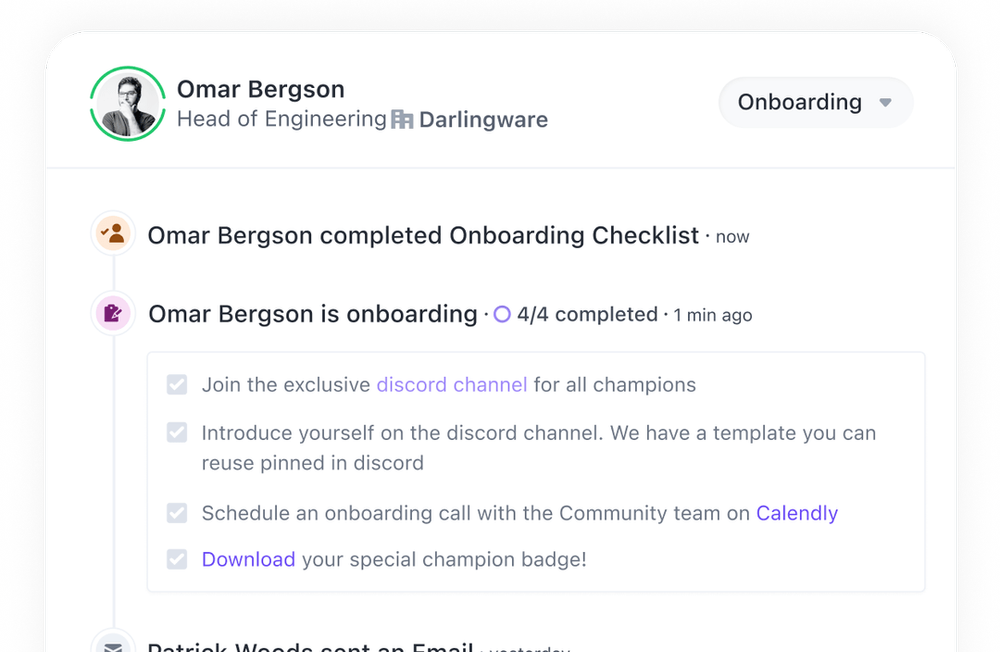Click the completed-checklist person icon

pos(113,234)
